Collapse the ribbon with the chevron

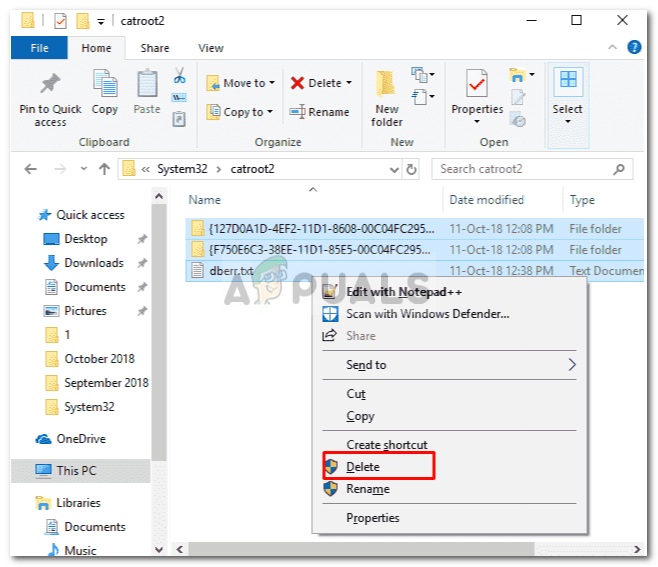coord(612,47)
